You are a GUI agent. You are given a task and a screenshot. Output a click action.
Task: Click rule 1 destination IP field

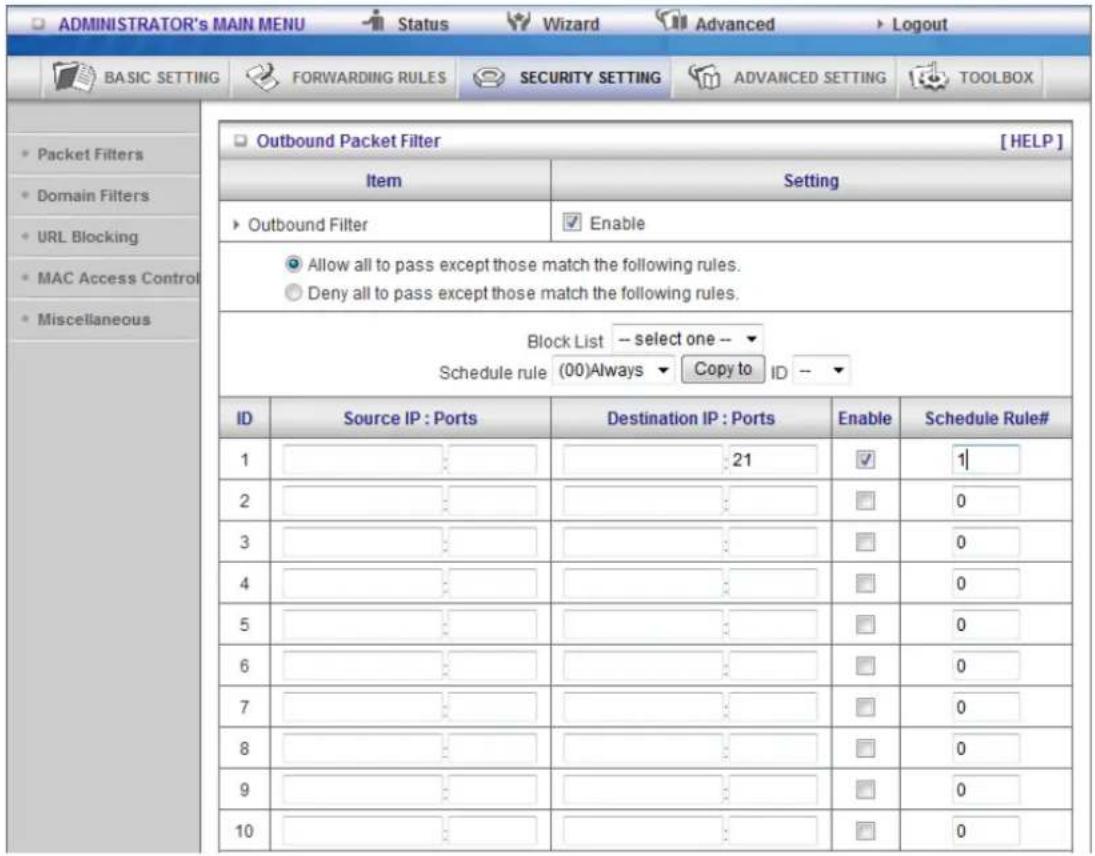click(x=643, y=459)
